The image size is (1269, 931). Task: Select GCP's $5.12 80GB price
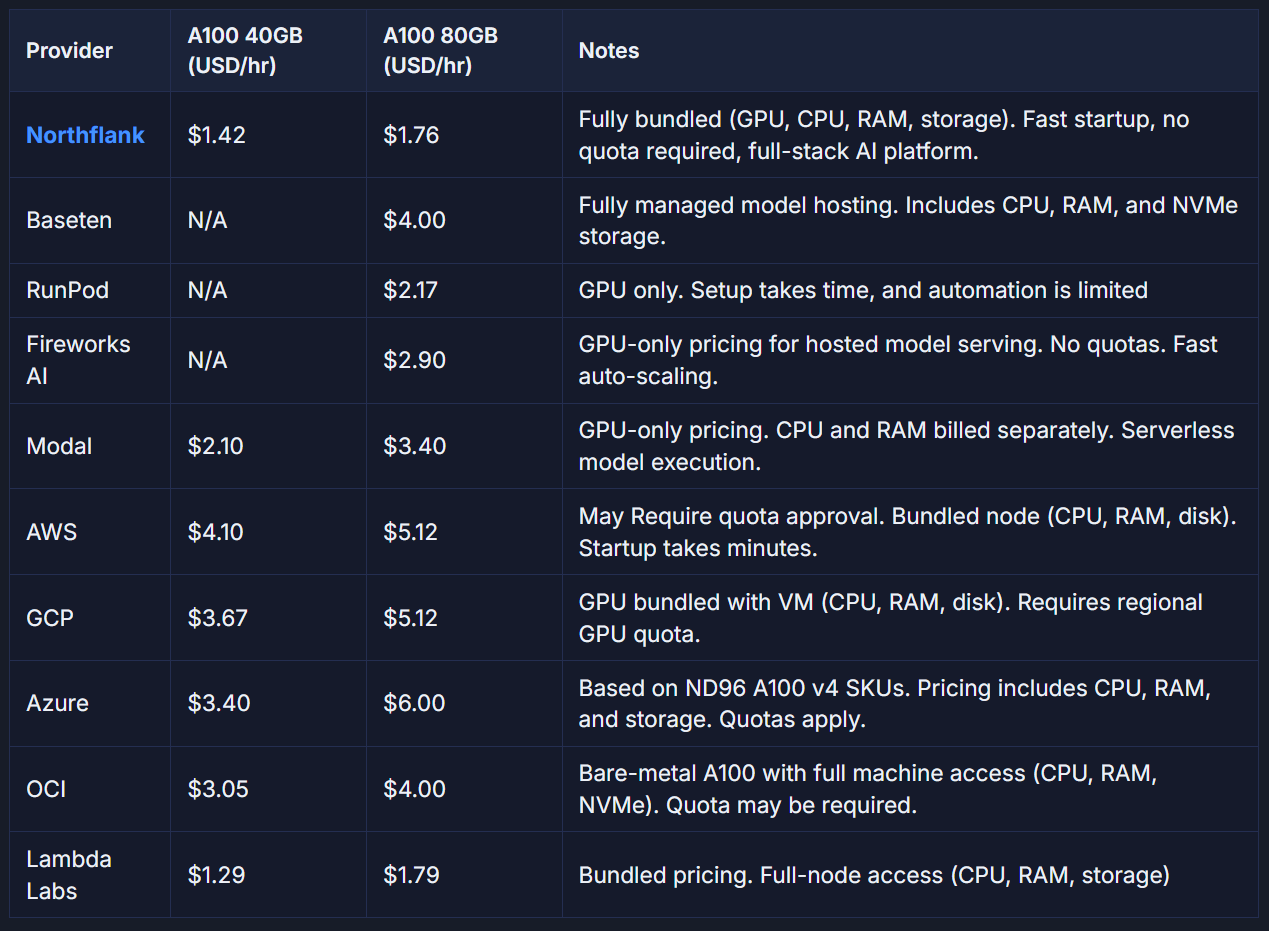pos(411,618)
